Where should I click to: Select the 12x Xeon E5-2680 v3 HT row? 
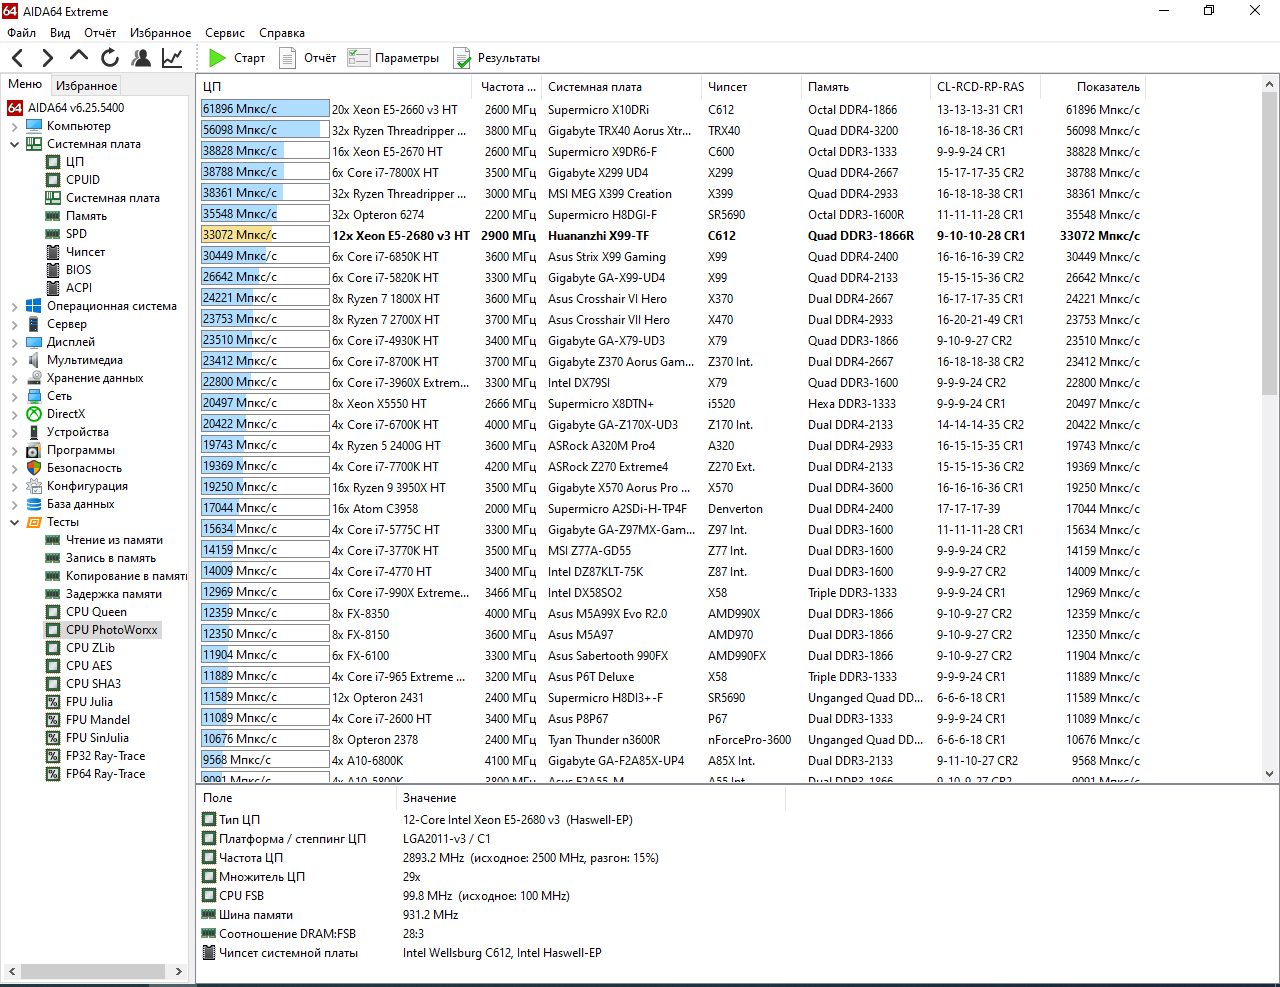tap(671, 236)
